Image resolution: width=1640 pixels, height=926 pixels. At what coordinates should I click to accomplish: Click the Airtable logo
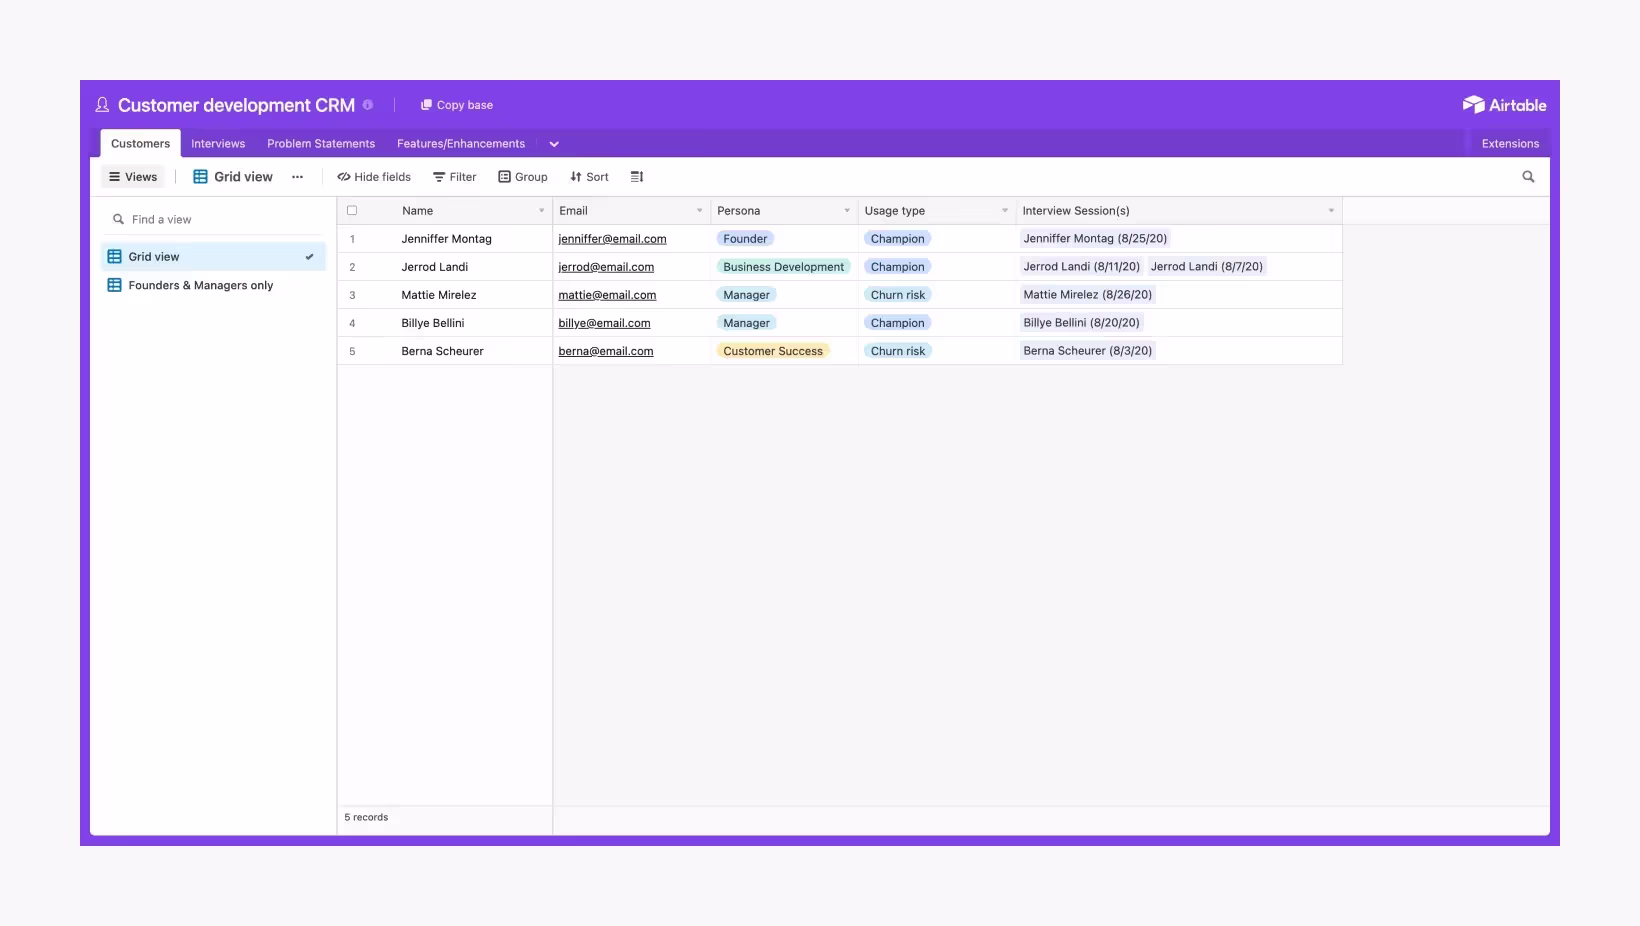pyautogui.click(x=1504, y=105)
